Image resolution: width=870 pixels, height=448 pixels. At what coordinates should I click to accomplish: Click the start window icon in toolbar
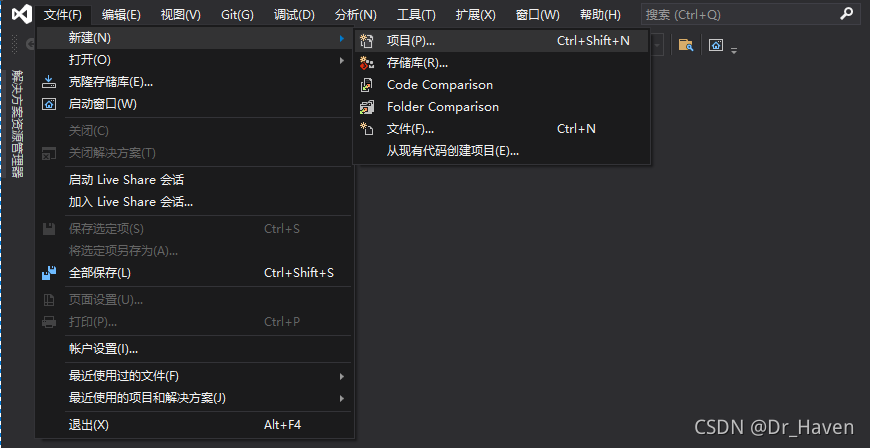716,45
